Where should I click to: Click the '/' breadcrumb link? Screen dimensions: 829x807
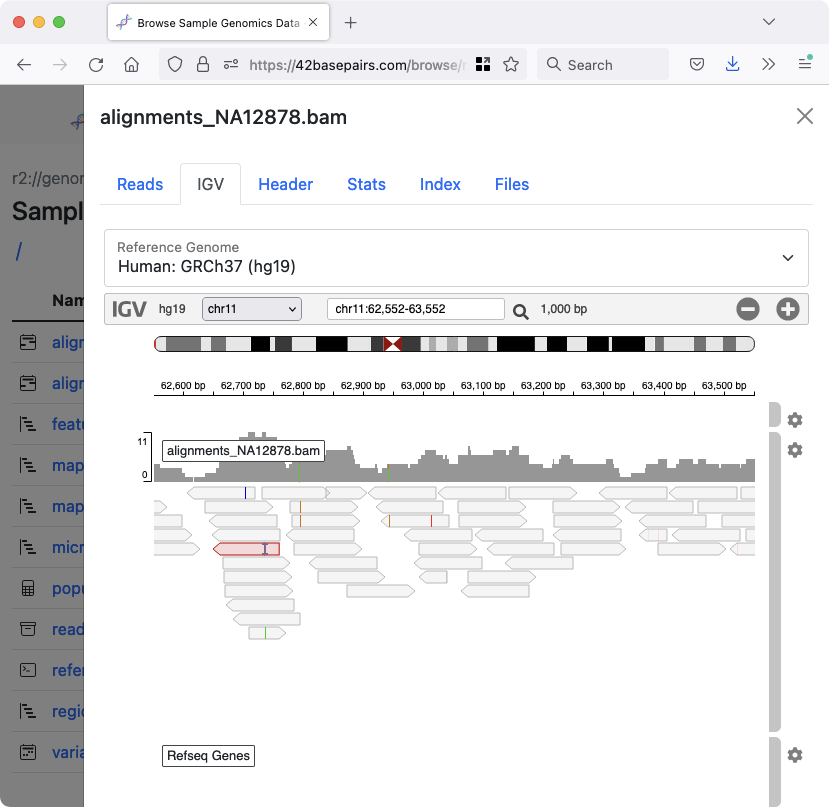pyautogui.click(x=18, y=251)
